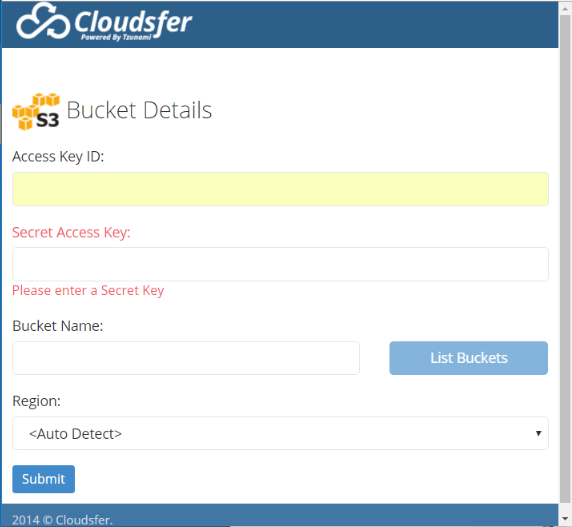The image size is (572, 527).
Task: Click the '2014 © Cloudsfer.' footer text
Action: click(62, 520)
